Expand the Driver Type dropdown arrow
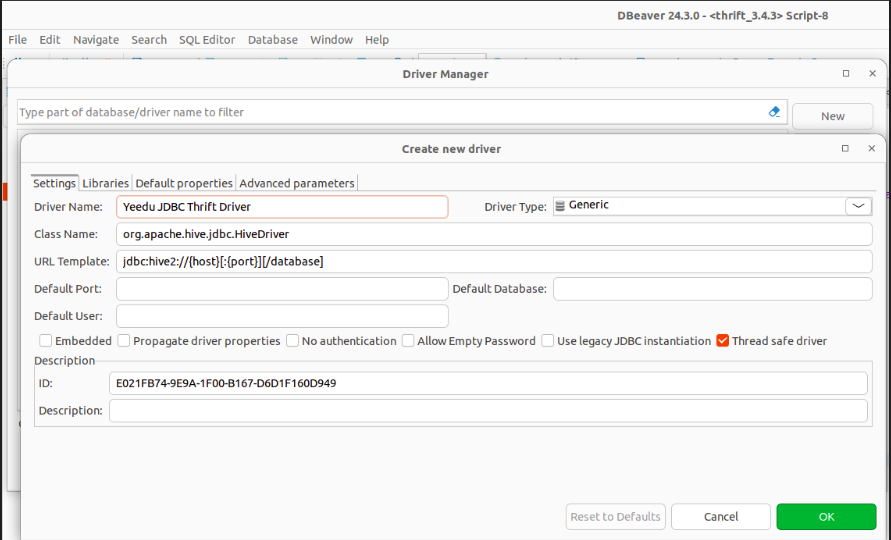Screen dimensions: 891x540 point(858,206)
